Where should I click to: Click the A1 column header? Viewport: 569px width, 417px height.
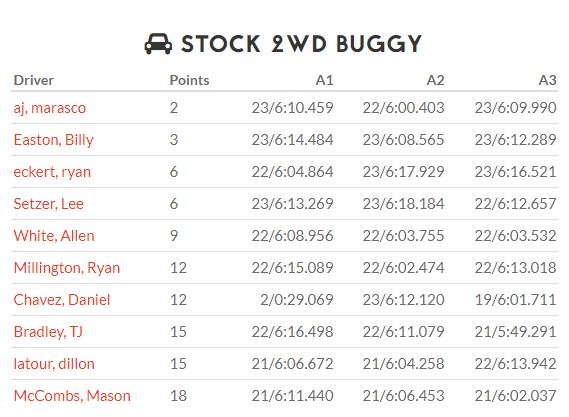(324, 80)
